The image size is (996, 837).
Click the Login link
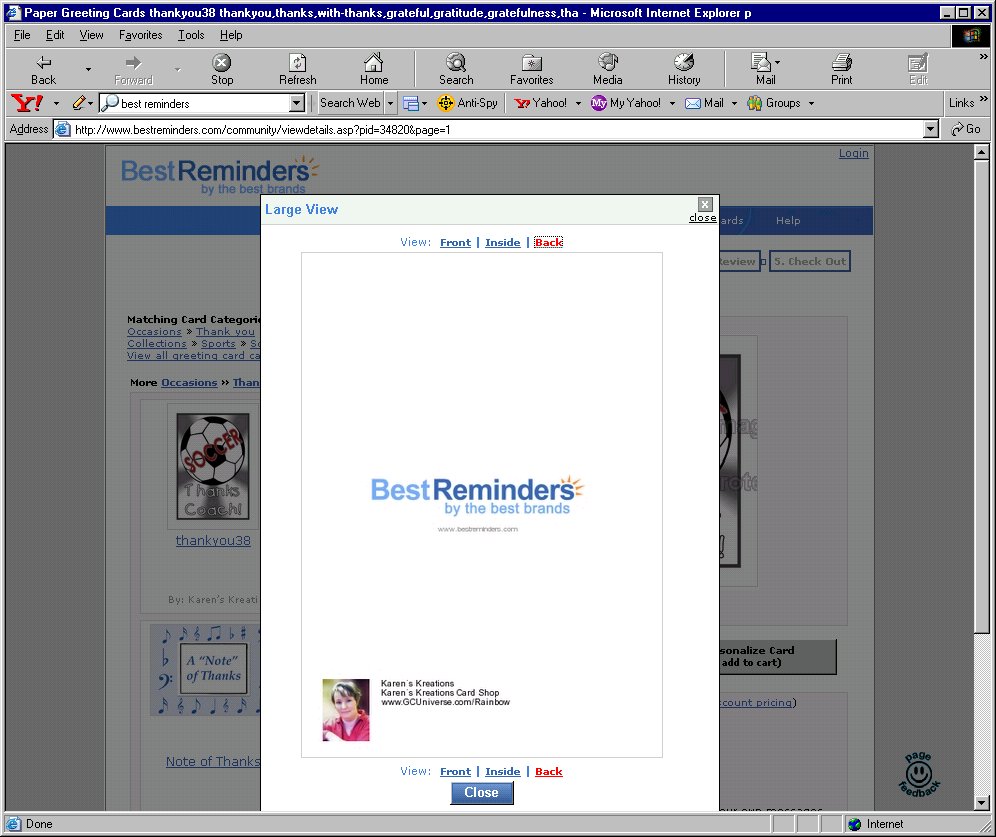pyautogui.click(x=853, y=153)
